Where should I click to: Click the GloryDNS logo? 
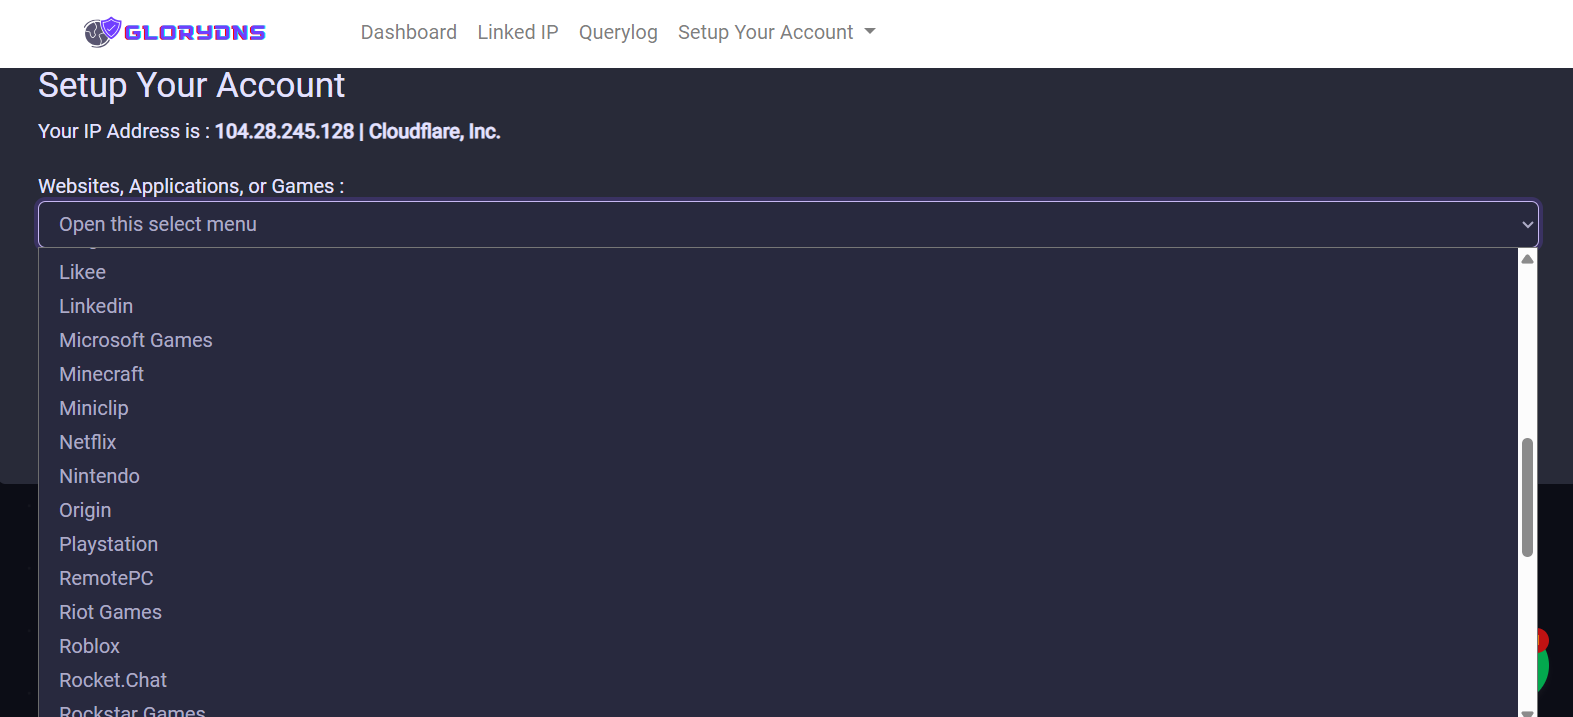click(x=175, y=32)
